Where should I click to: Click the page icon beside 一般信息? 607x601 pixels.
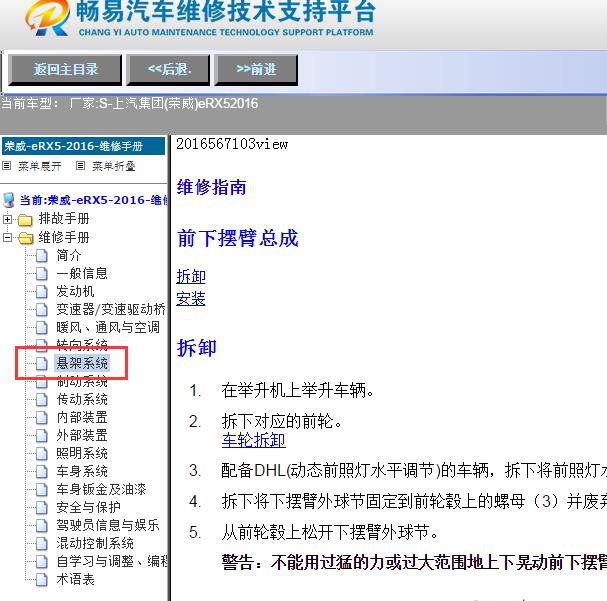click(41, 274)
